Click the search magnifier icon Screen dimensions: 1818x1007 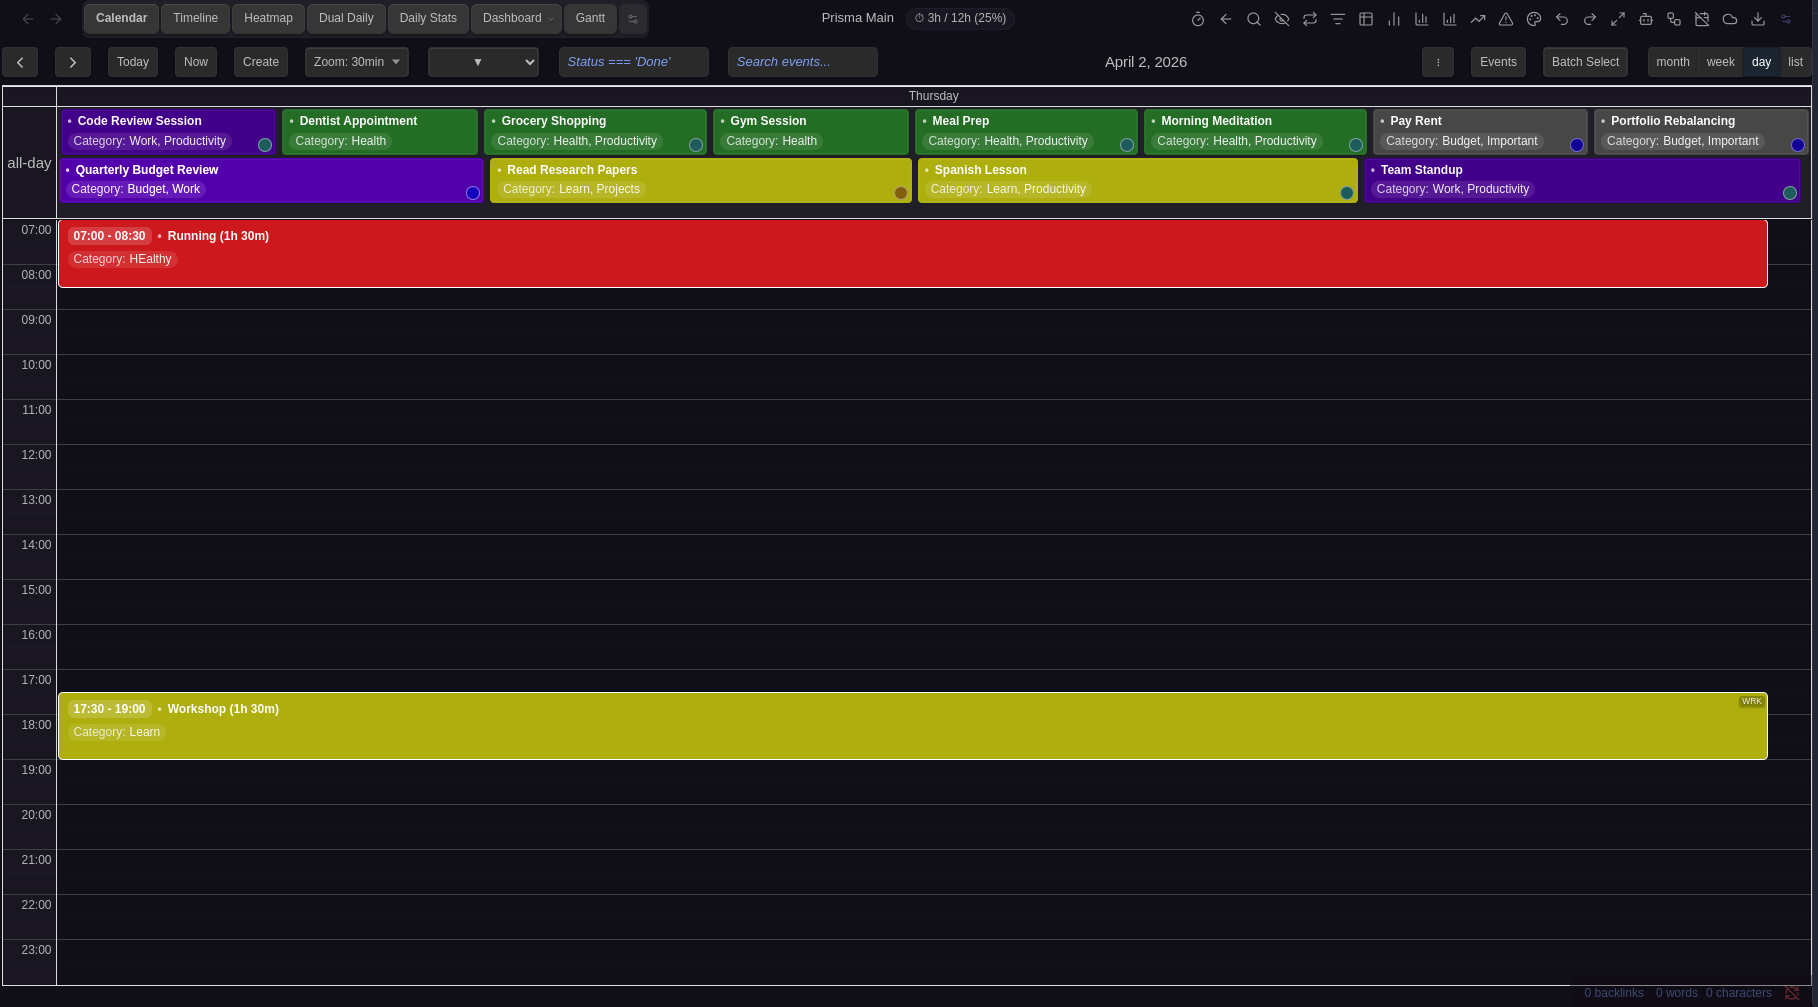point(1253,18)
